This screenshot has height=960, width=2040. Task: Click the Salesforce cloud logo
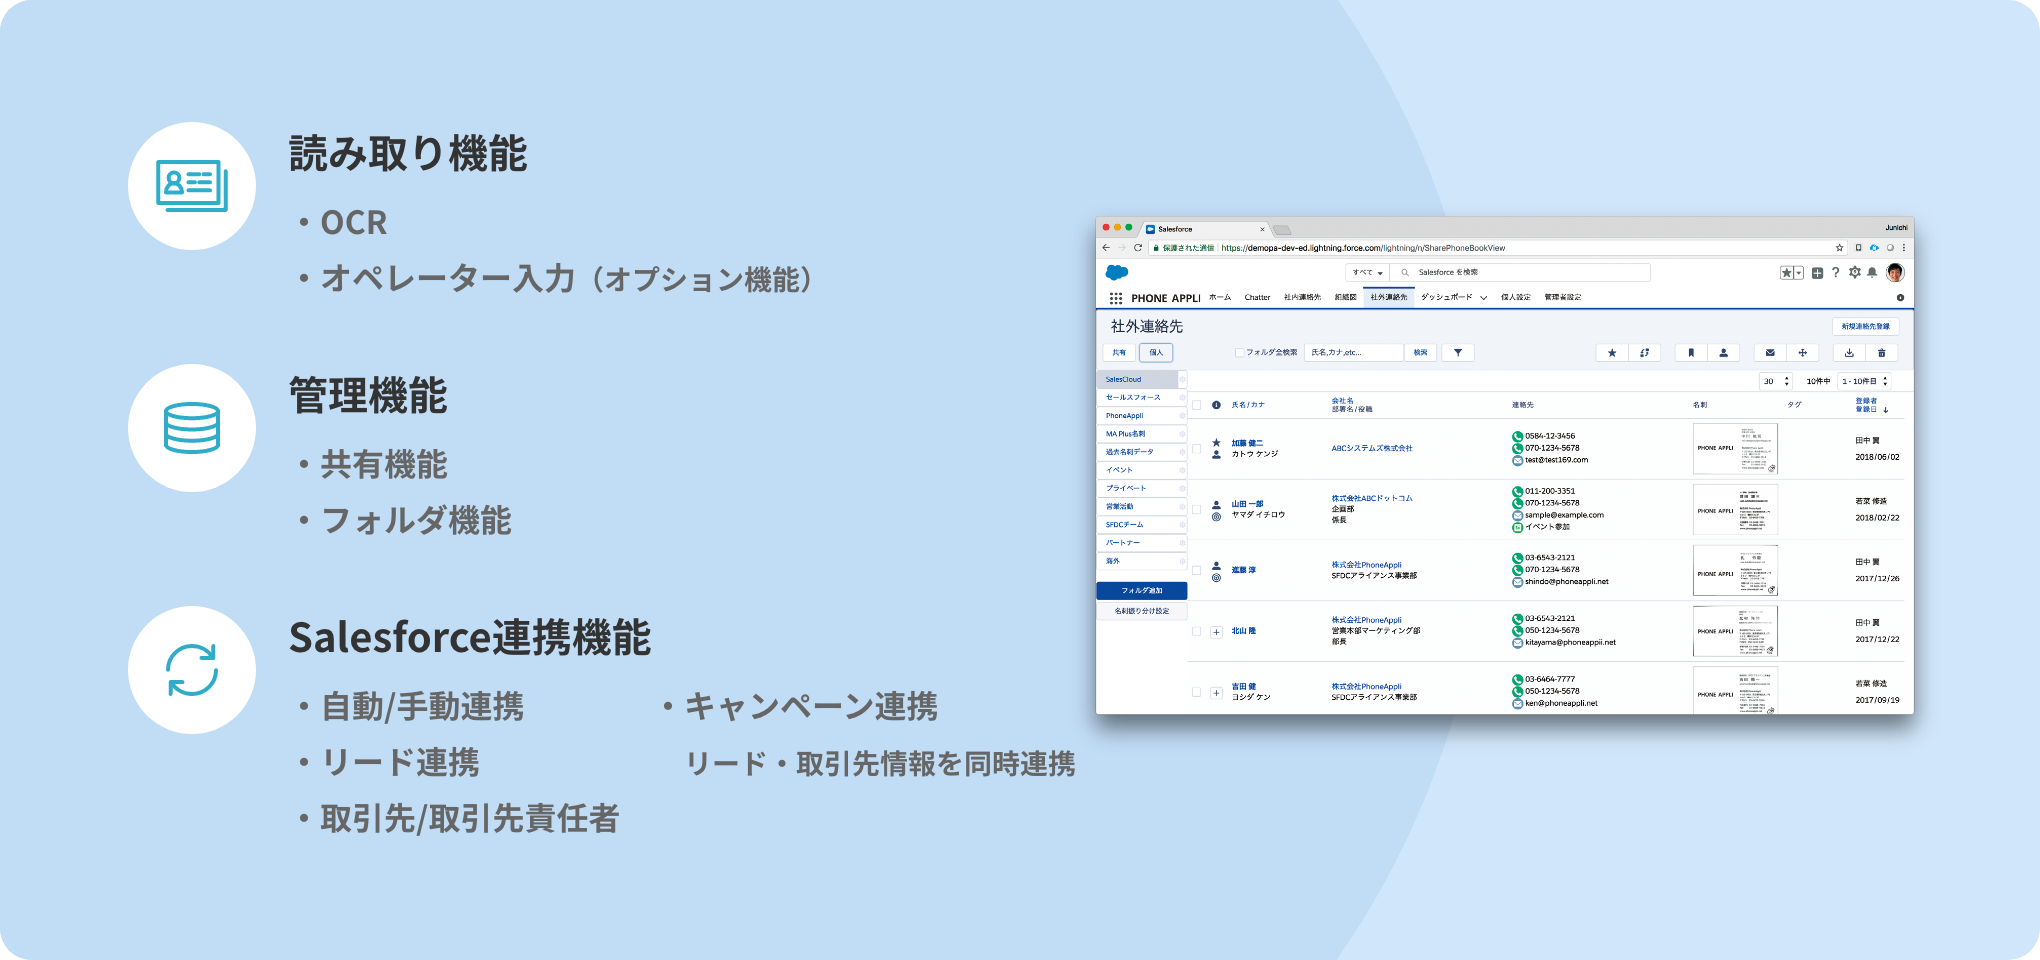coord(1117,272)
